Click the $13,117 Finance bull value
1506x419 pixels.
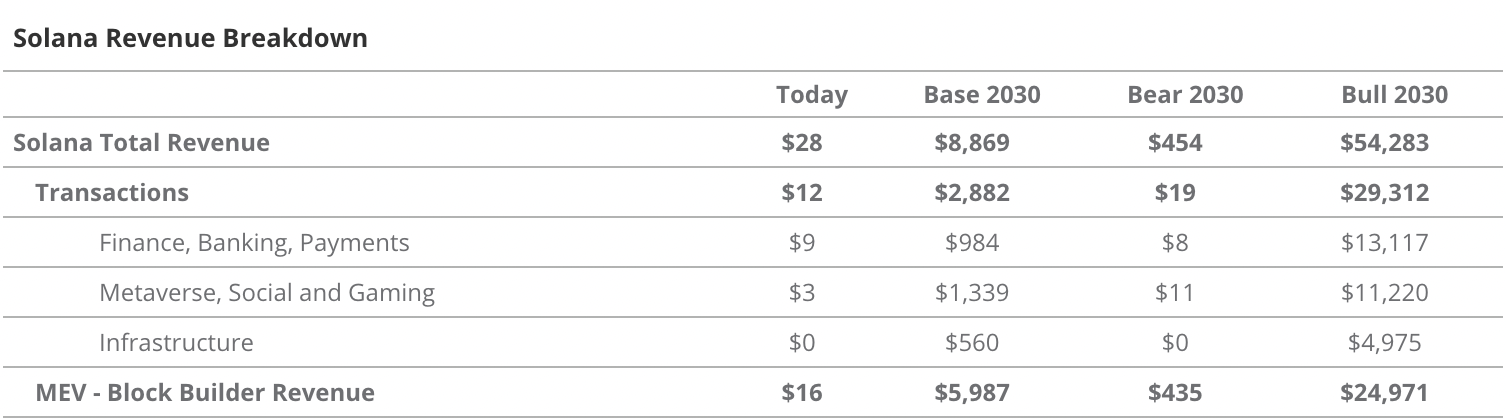(x=1384, y=242)
